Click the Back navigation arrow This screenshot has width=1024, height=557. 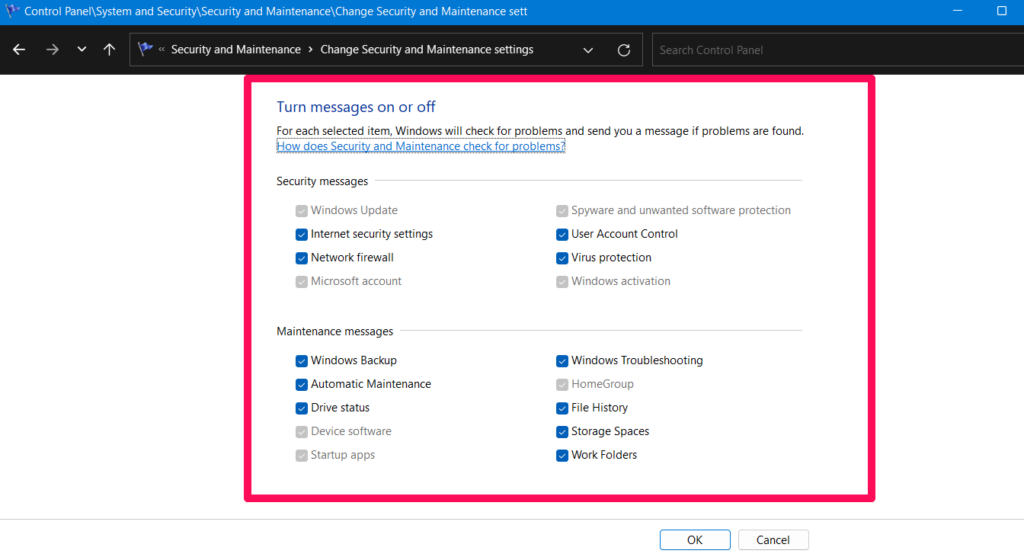pyautogui.click(x=19, y=50)
